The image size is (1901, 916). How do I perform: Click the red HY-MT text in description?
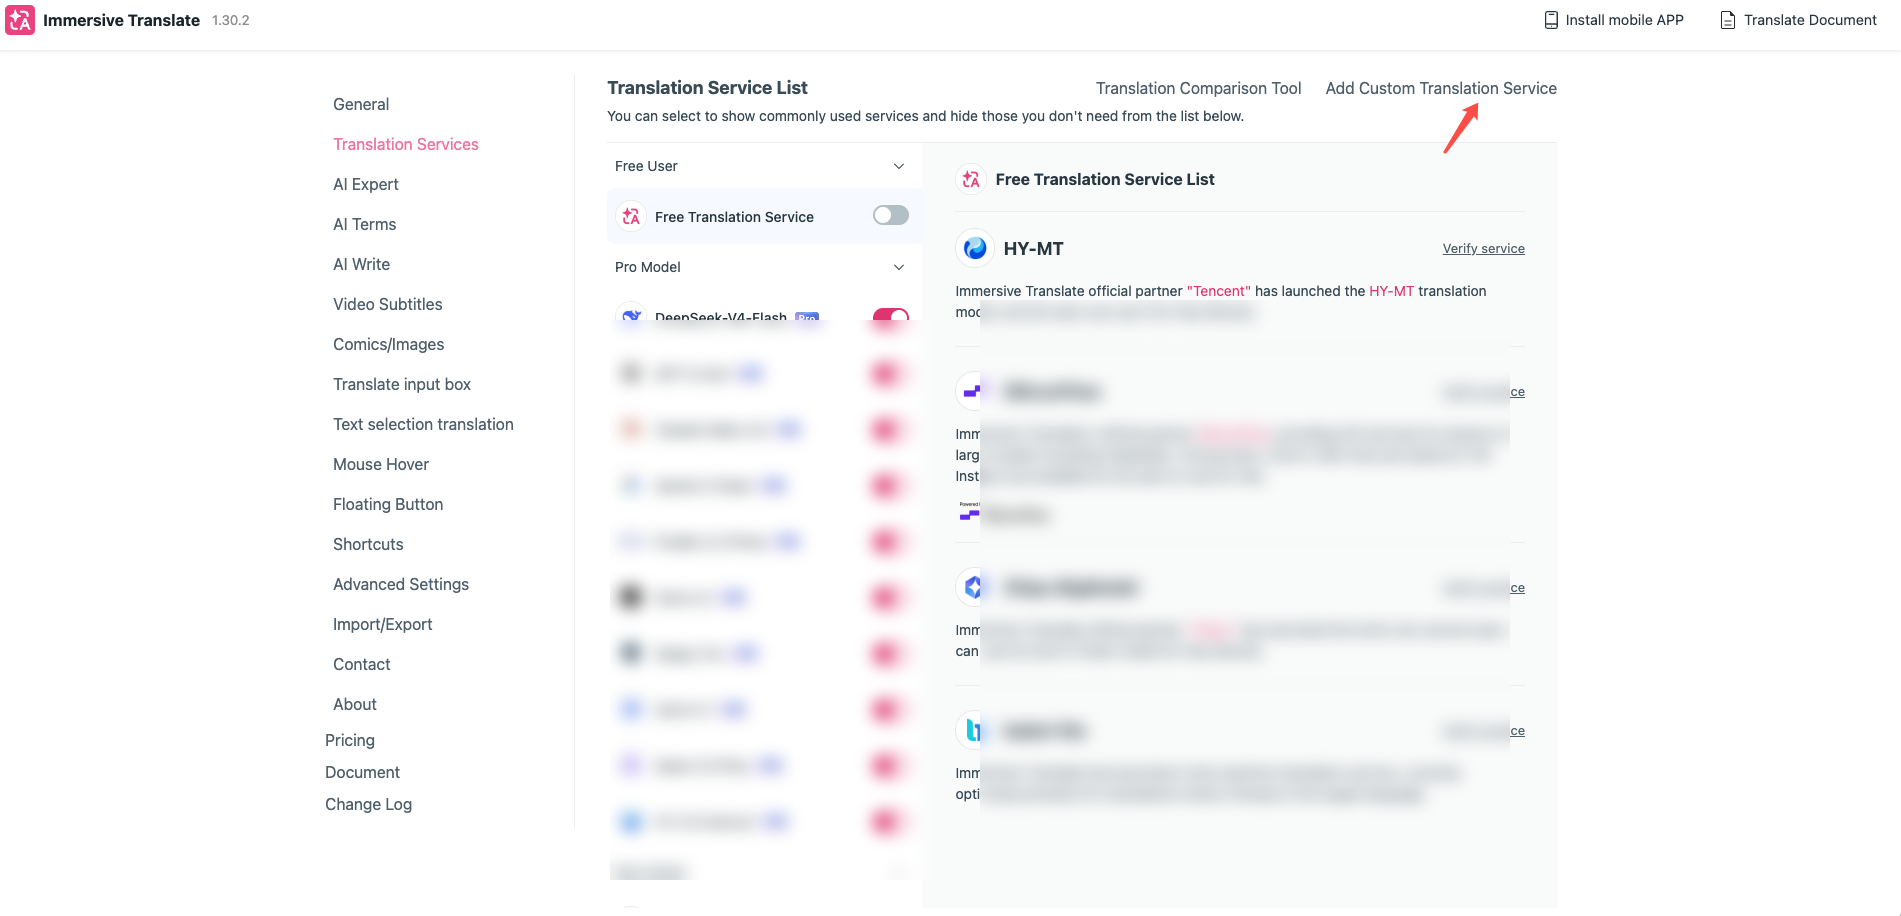1392,291
